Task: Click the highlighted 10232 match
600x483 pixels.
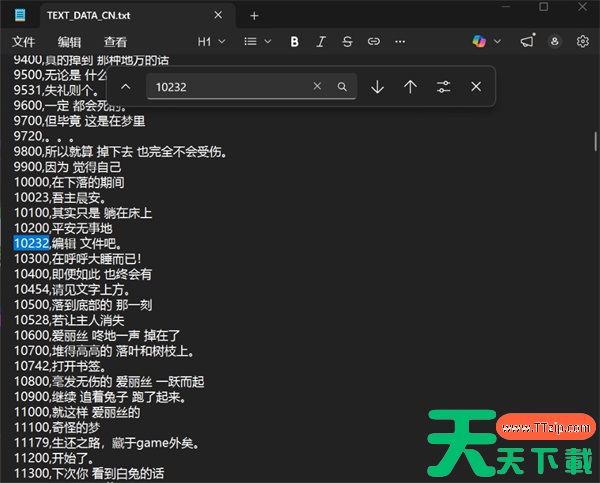Action: (x=31, y=243)
